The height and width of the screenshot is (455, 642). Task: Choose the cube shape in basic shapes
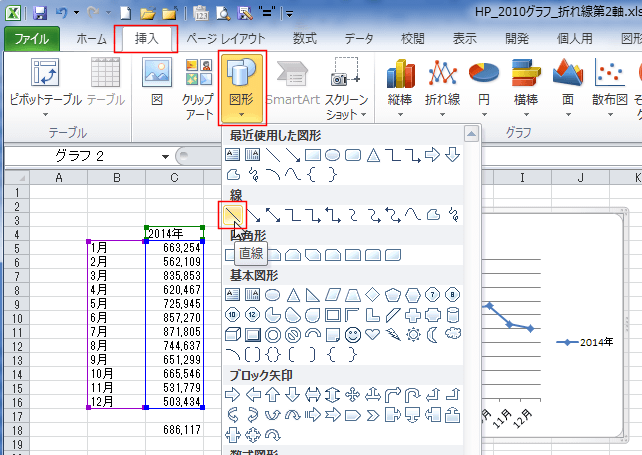(233, 333)
